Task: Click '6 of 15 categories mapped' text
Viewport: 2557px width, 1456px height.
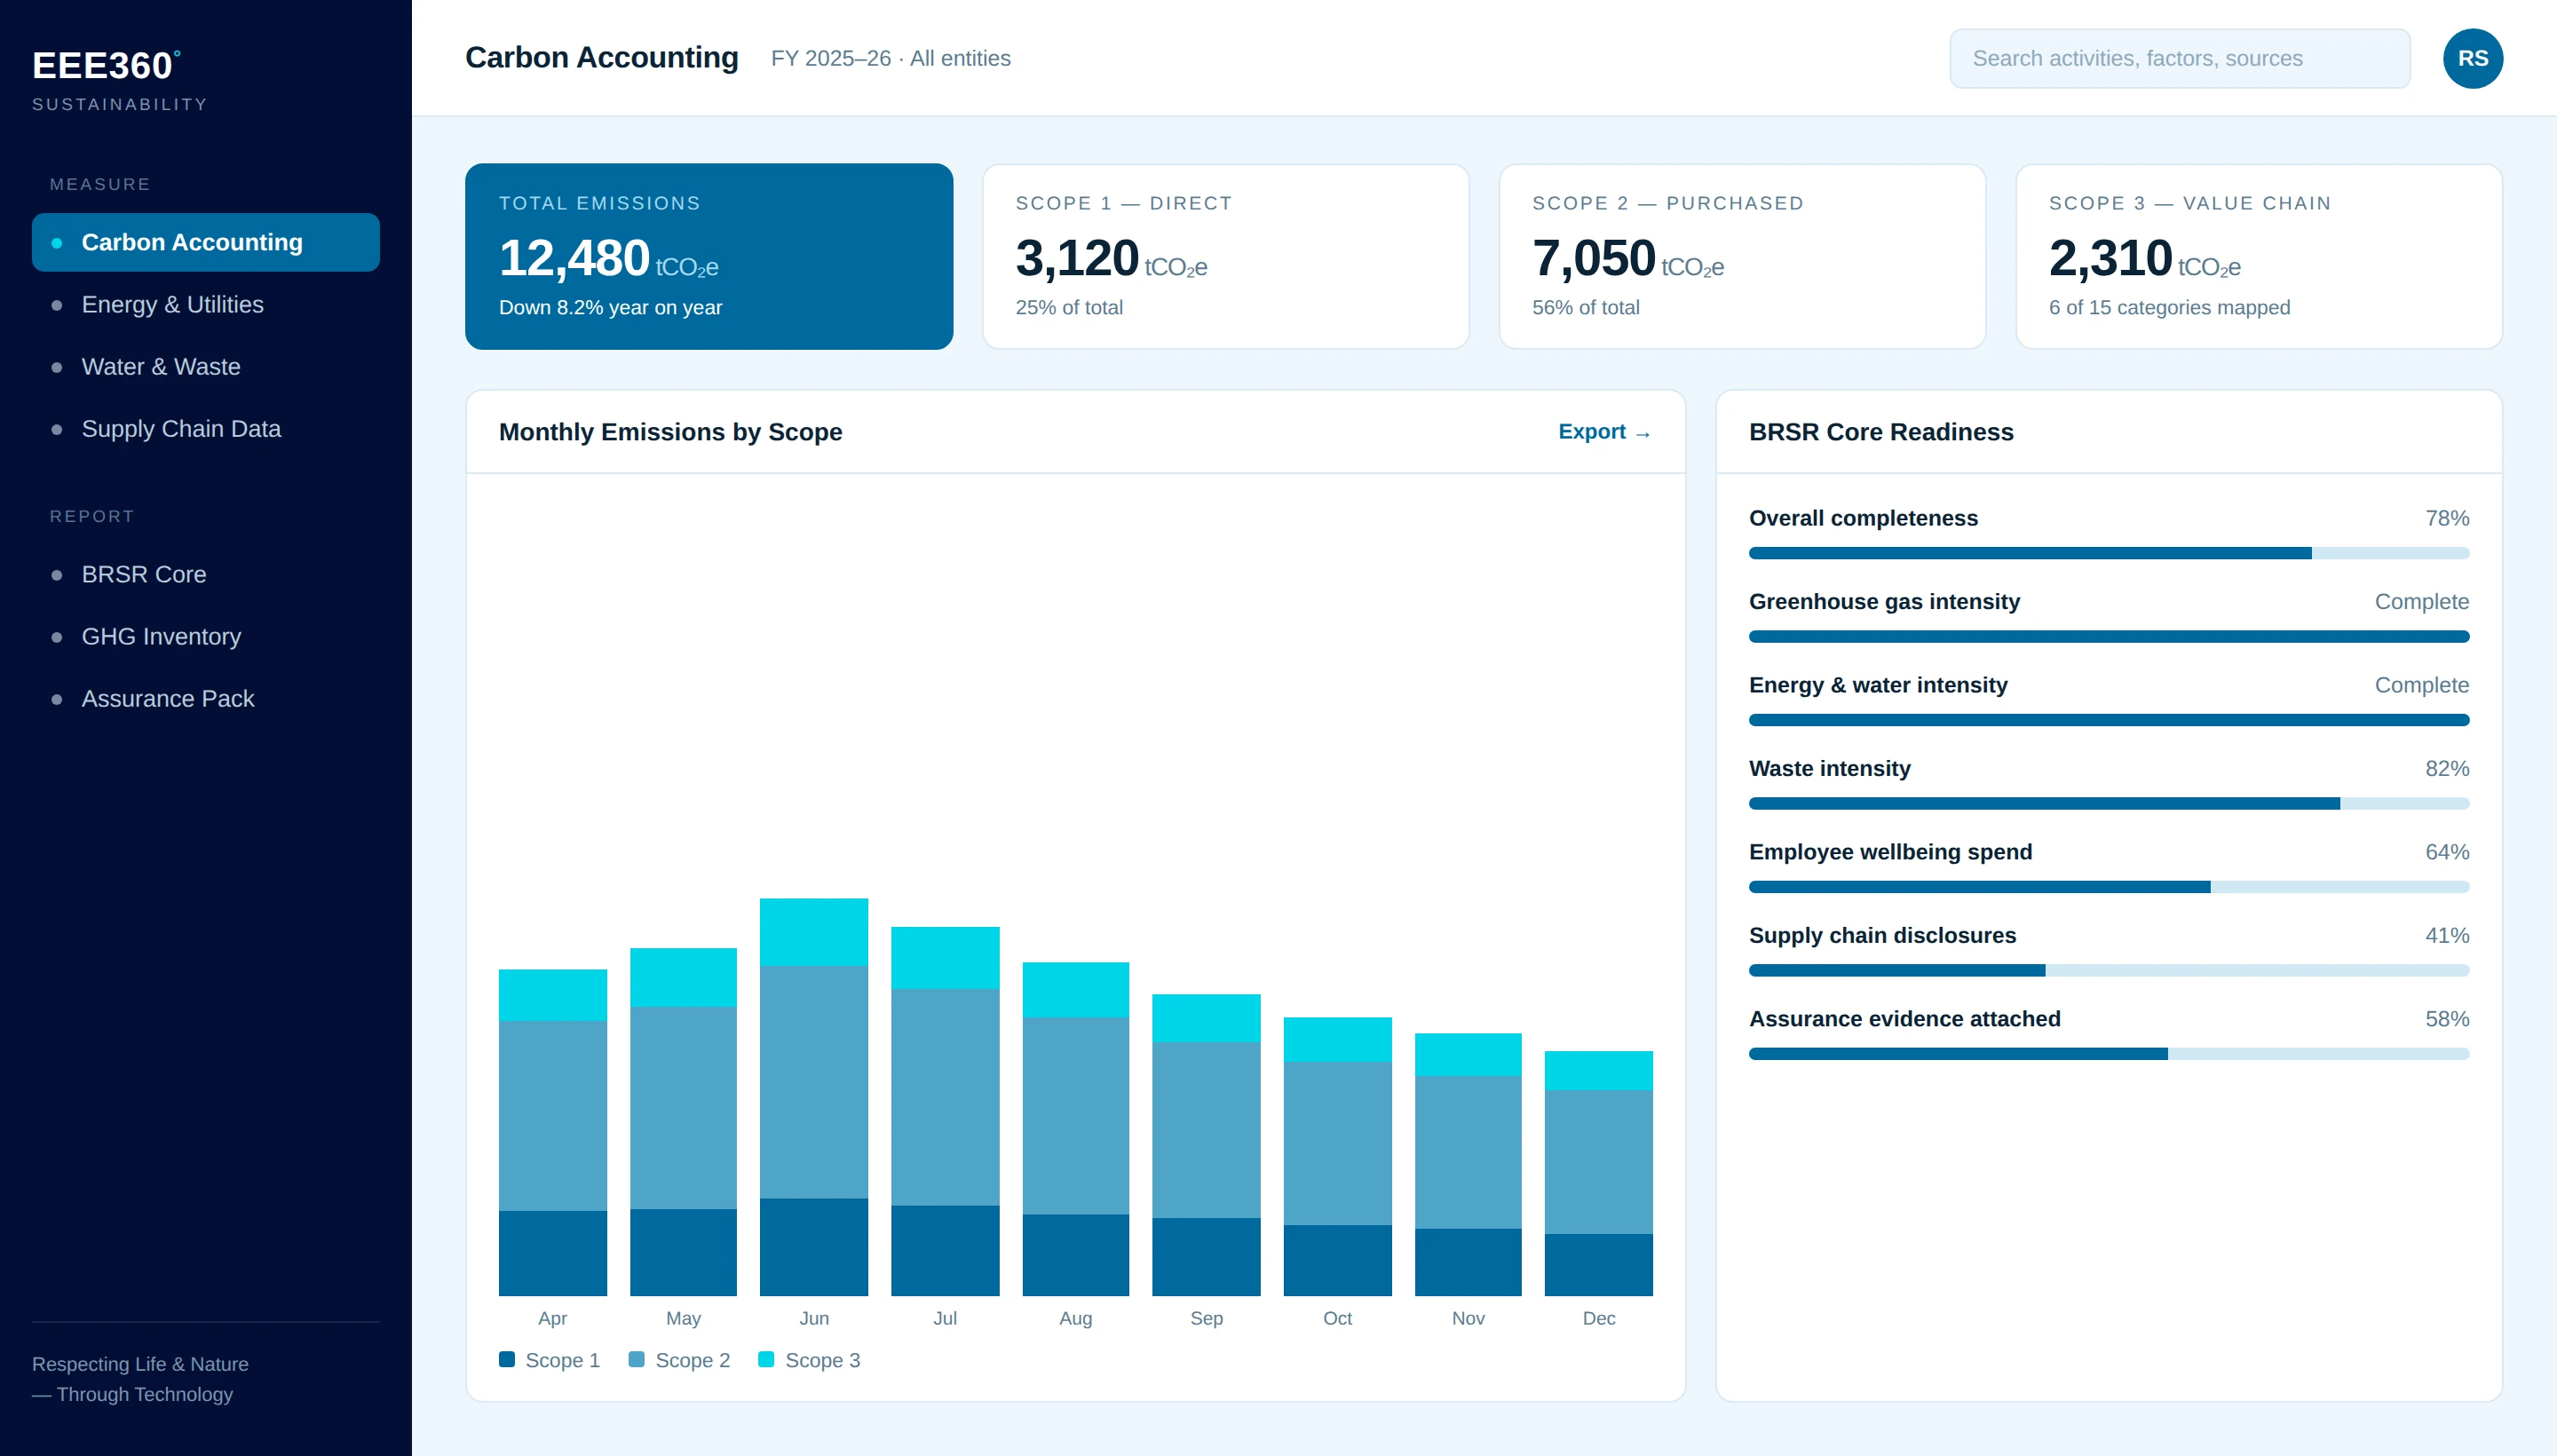Action: (x=2169, y=307)
